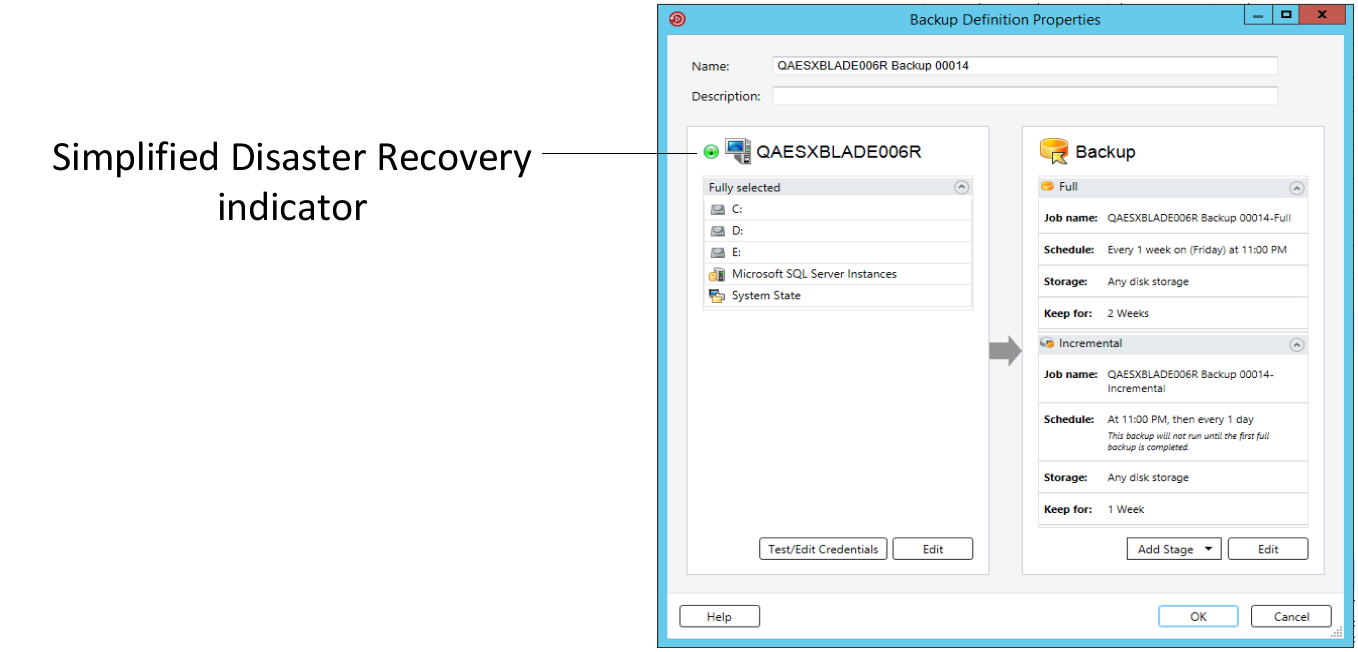
Task: Click the D: drive icon
Action: pyautogui.click(x=717, y=231)
